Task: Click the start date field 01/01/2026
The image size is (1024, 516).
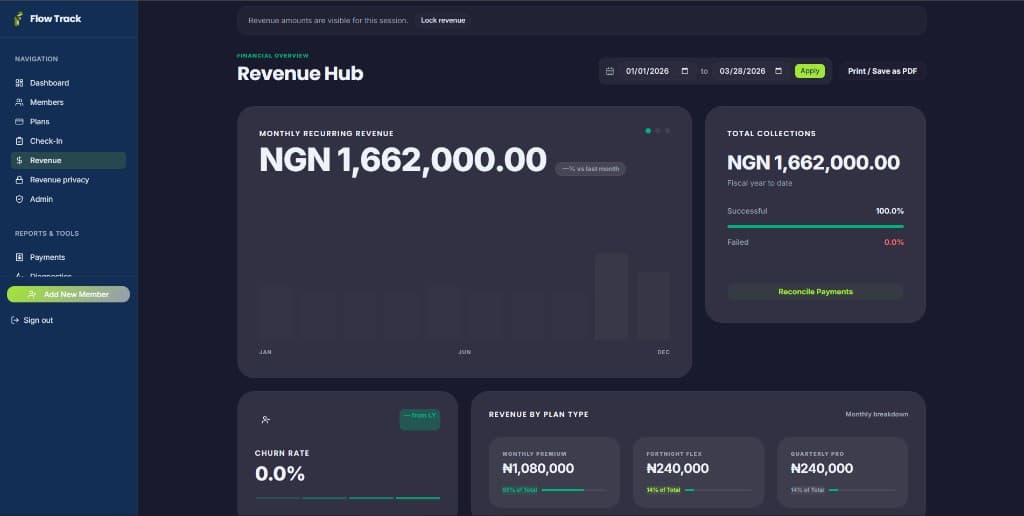Action: point(657,71)
